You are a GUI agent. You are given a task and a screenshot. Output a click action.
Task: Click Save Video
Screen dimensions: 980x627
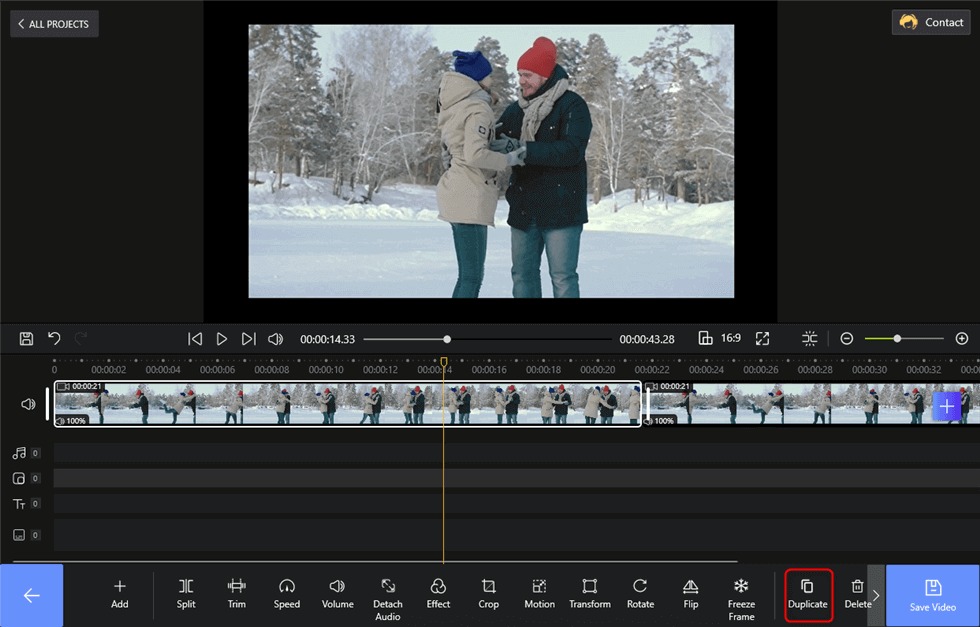932,596
